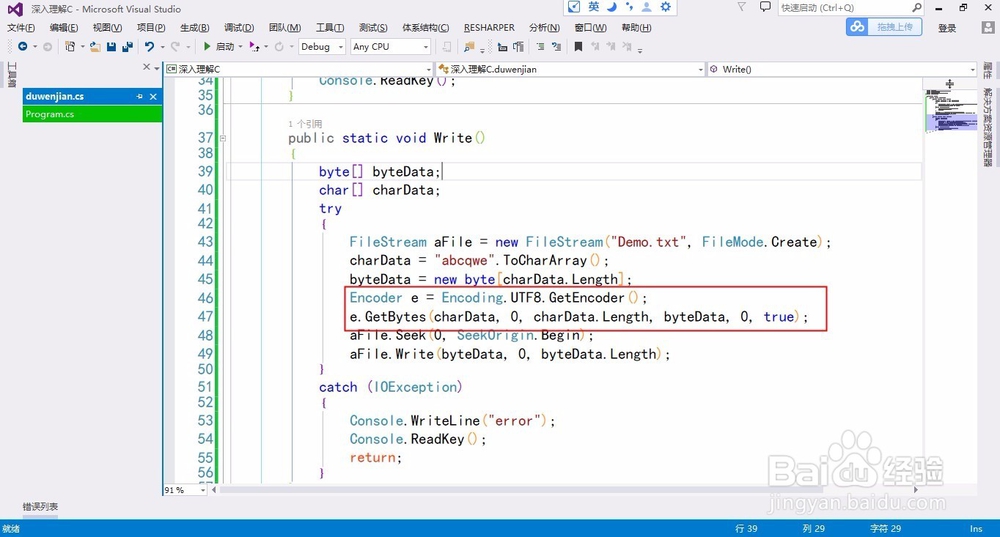Open the Debug configuration dropdown
Image resolution: width=1000 pixels, height=537 pixels.
coord(322,47)
